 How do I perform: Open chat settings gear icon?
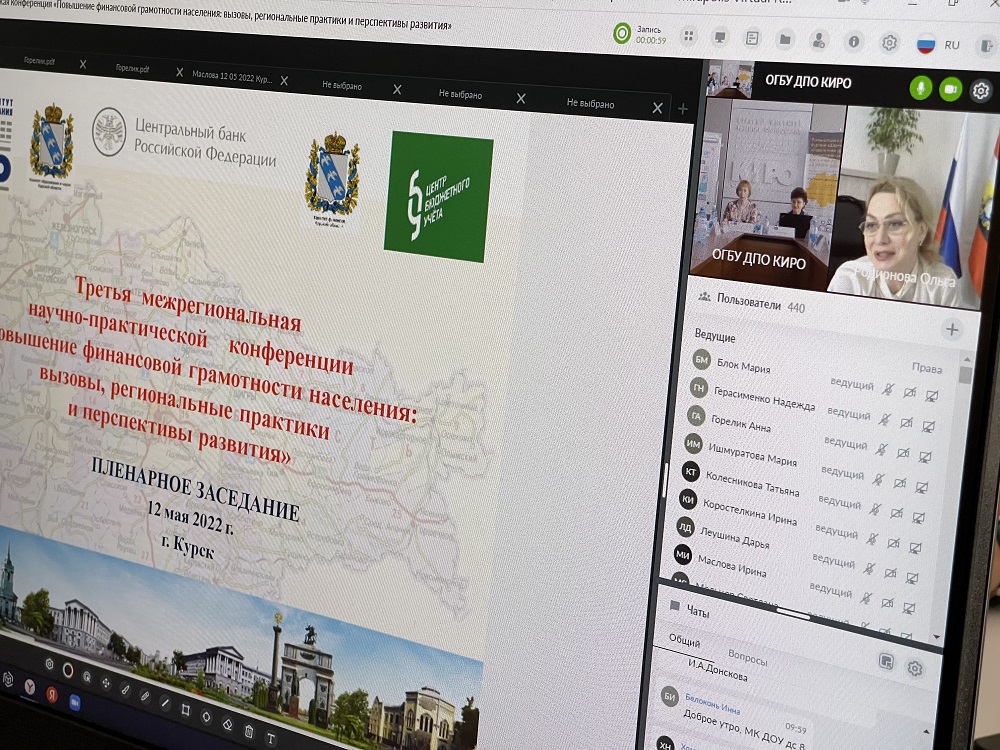point(914,668)
